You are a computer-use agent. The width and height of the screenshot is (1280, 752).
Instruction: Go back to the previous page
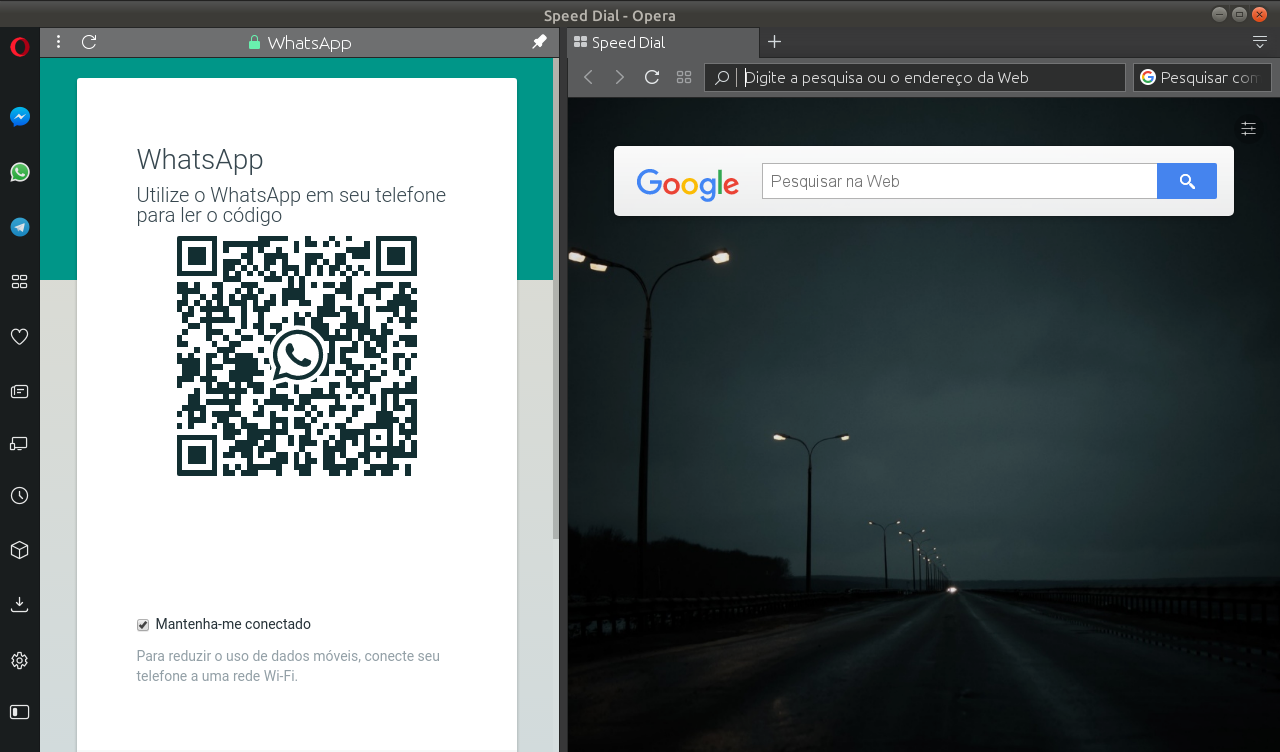(588, 77)
